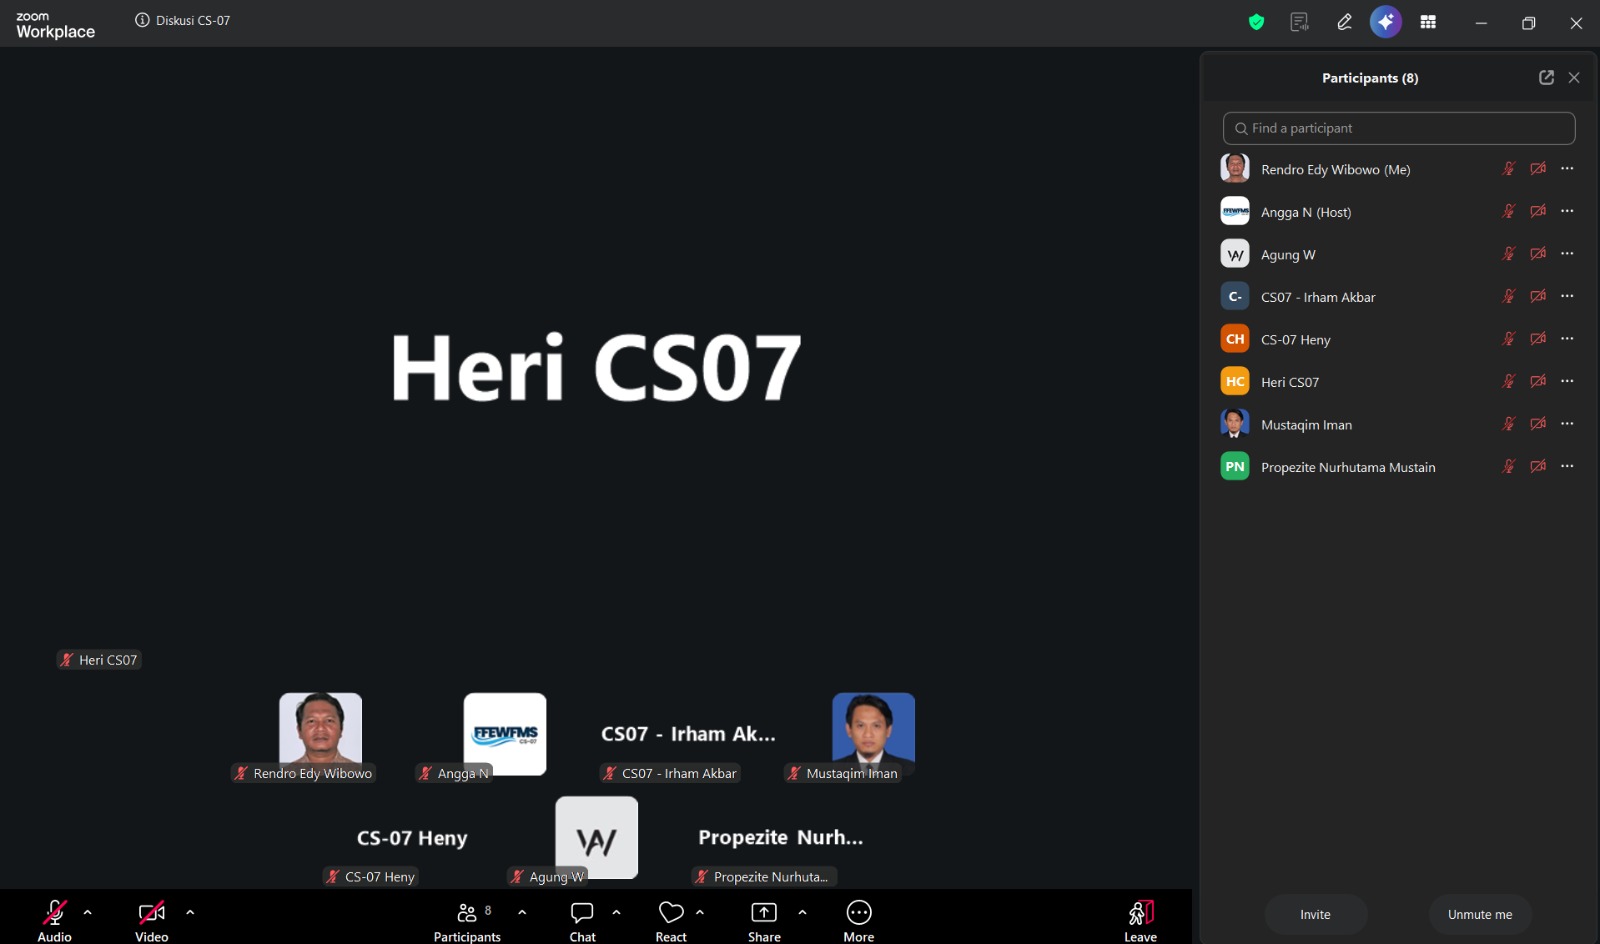Select Rendro Edy Wibowo video thumbnail

pos(321,732)
